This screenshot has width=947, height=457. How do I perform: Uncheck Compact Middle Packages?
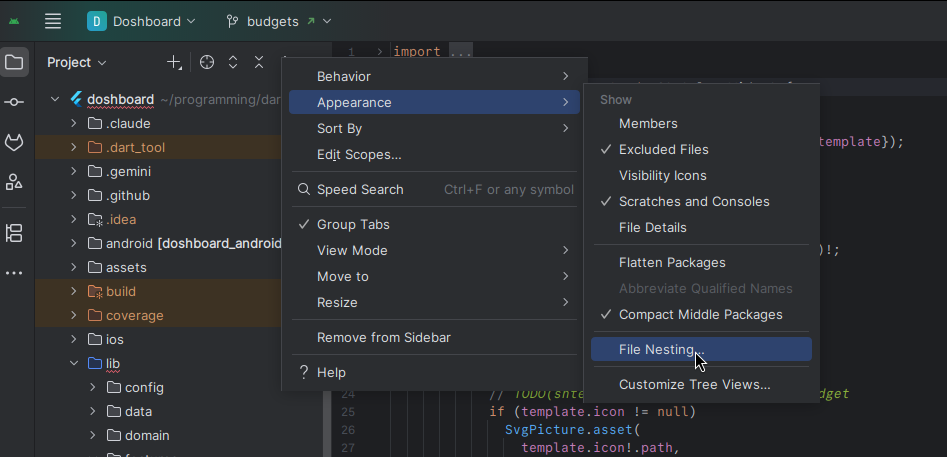tap(700, 314)
